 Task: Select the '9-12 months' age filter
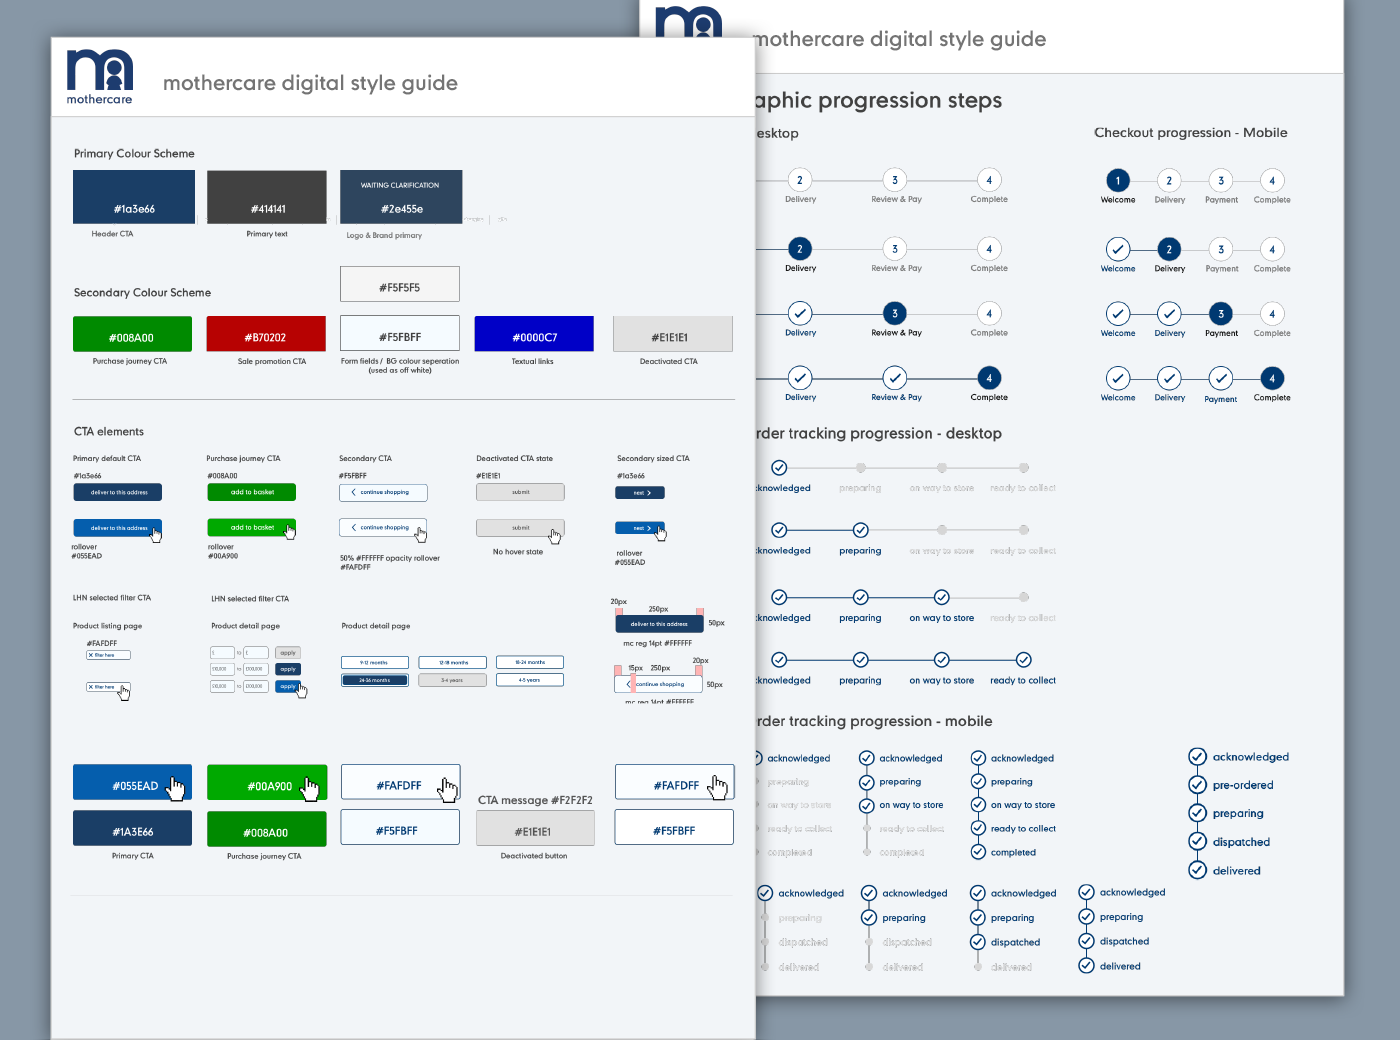coord(375,662)
